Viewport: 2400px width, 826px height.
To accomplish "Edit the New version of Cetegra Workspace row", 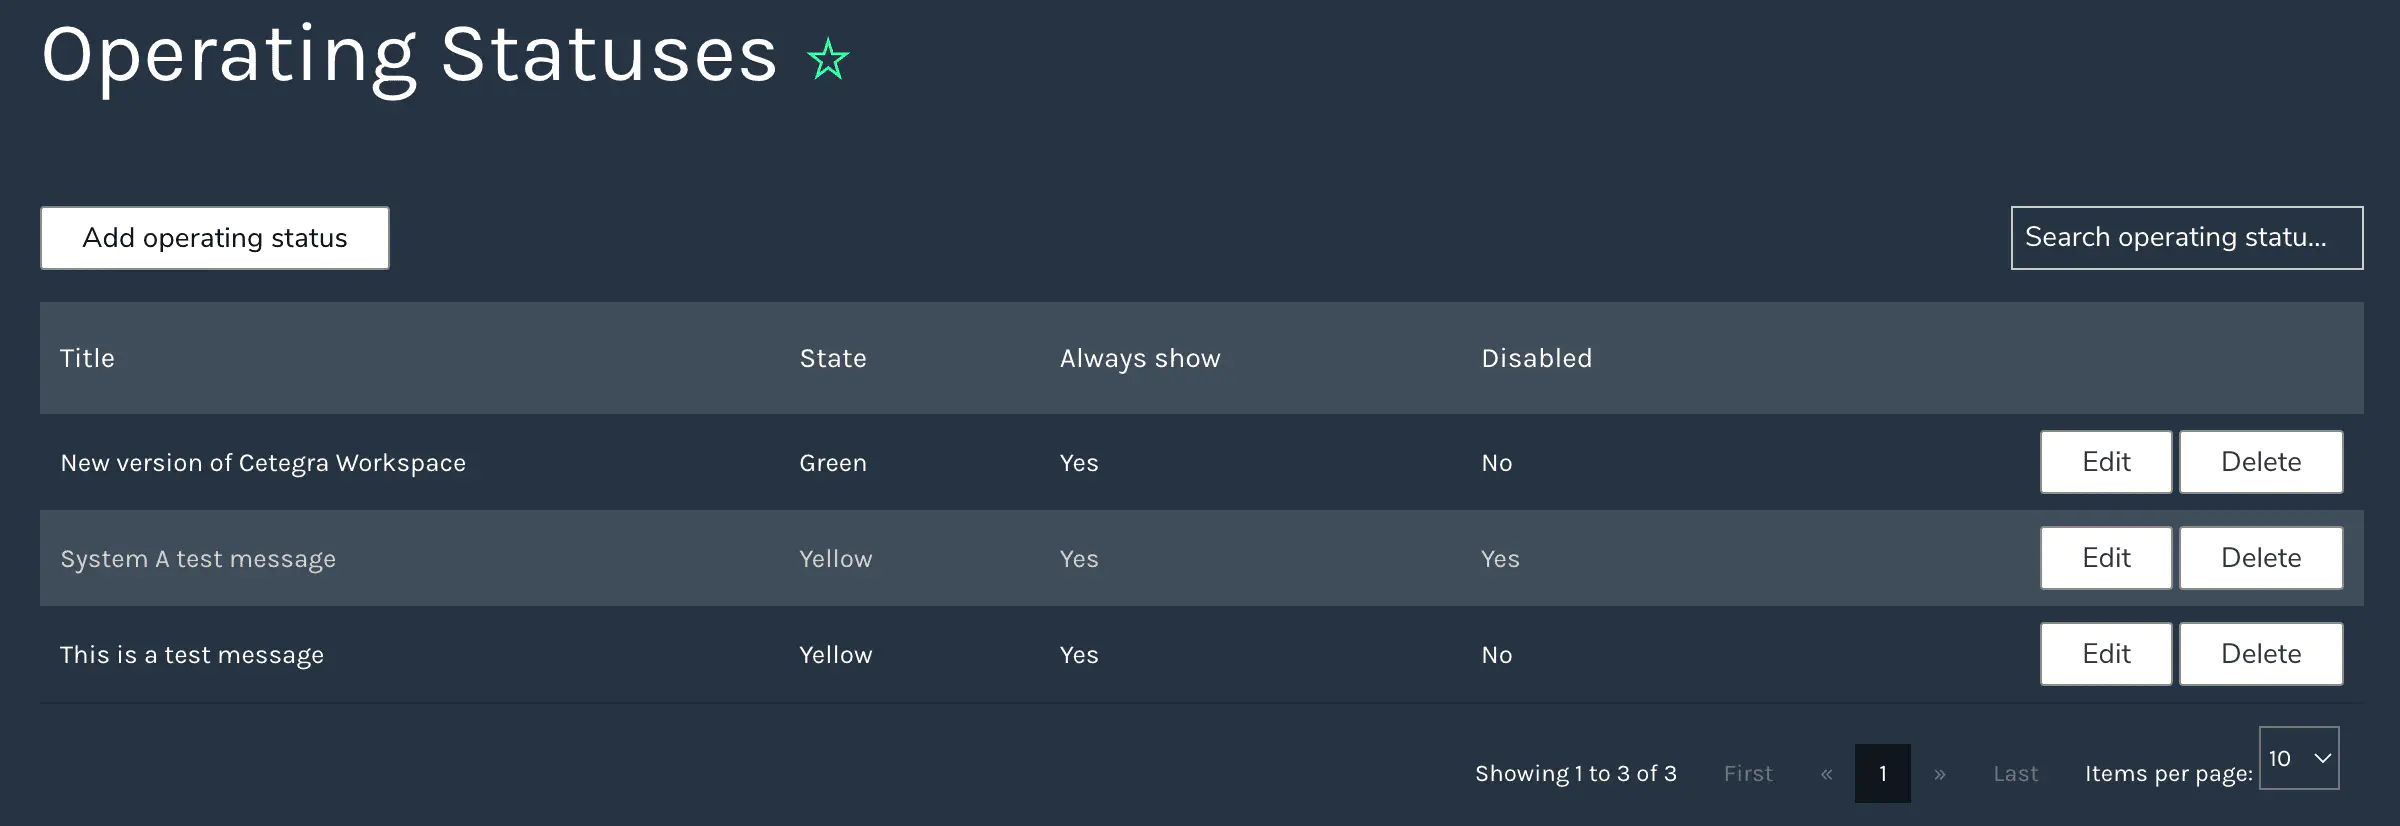I will tap(2105, 462).
